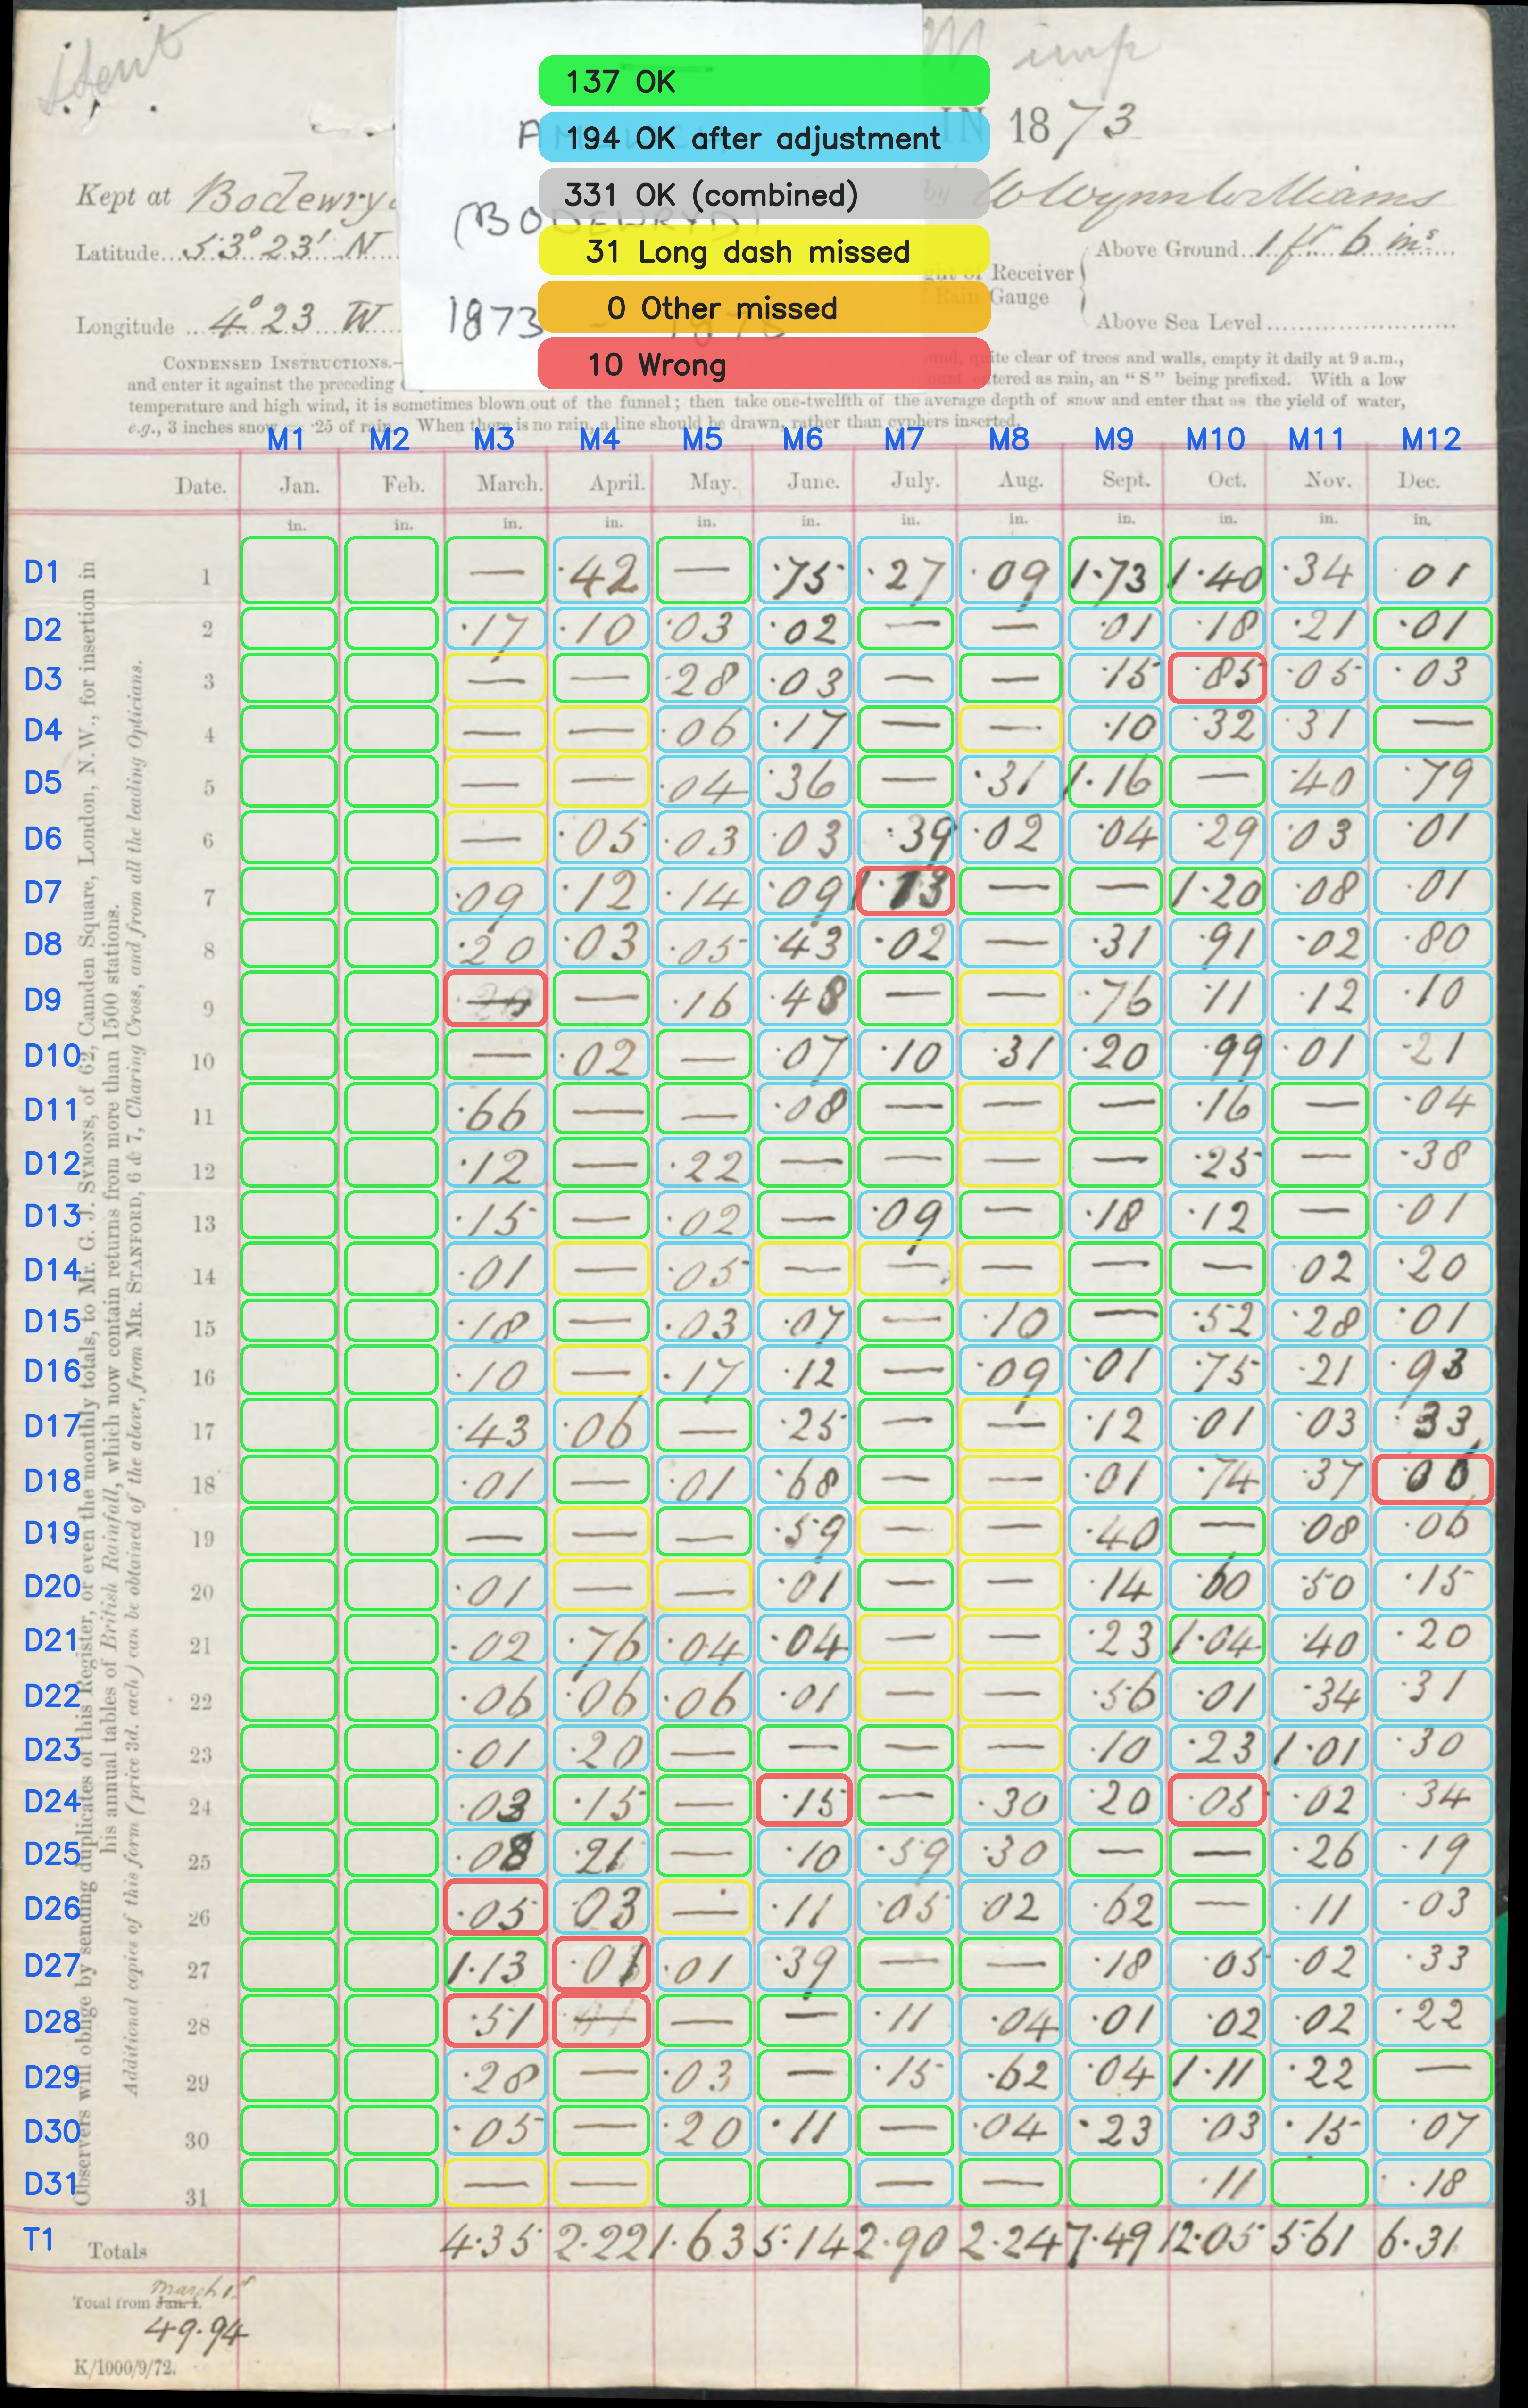The image size is (1528, 2408).
Task: Select the blue "194 OK after adjustment" legend bar
Action: coord(764,138)
